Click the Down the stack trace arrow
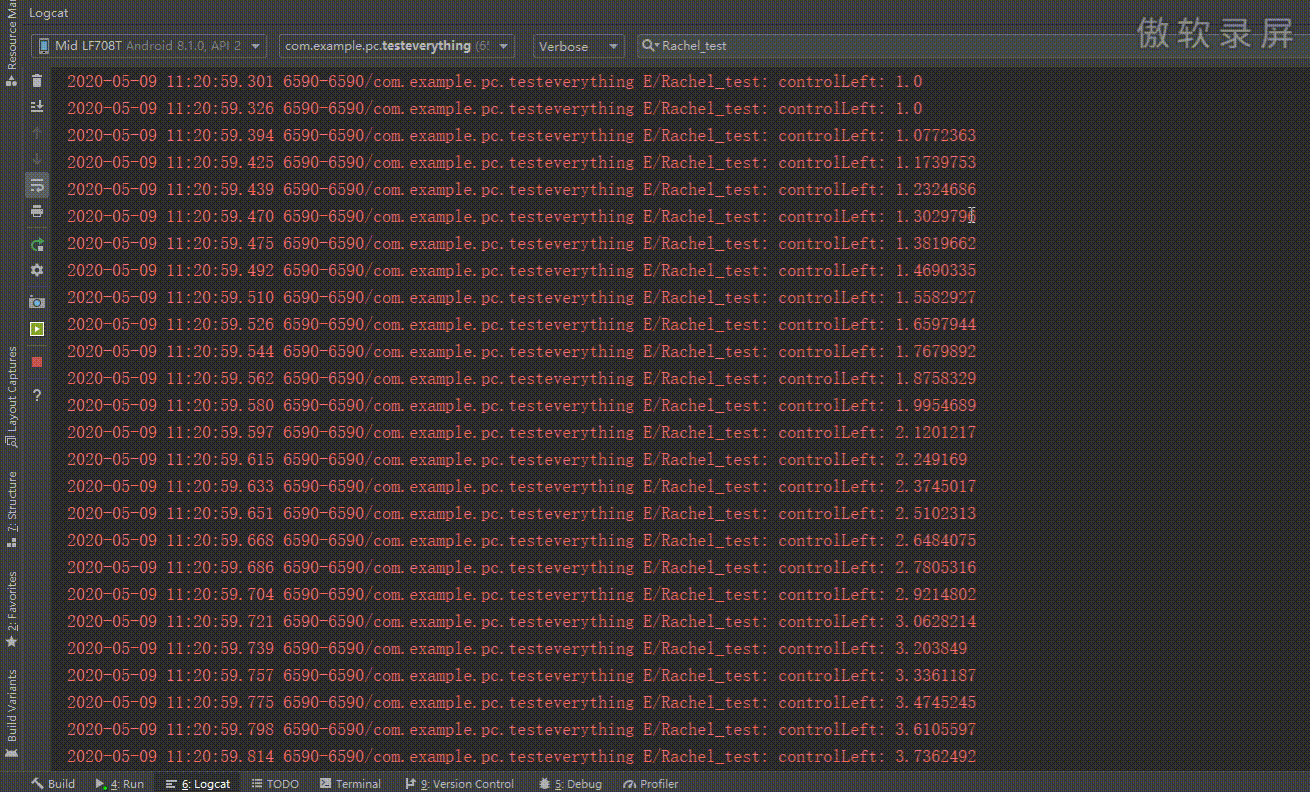1310x792 pixels. [x=37, y=159]
